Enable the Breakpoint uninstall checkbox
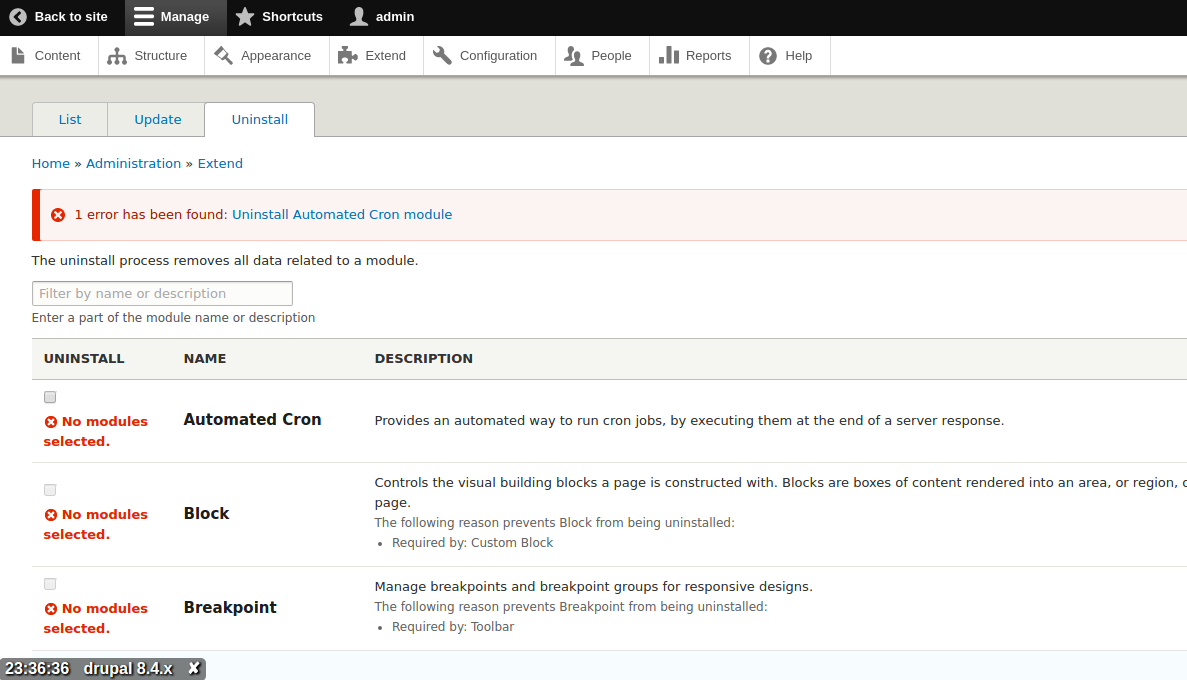 coord(49,583)
